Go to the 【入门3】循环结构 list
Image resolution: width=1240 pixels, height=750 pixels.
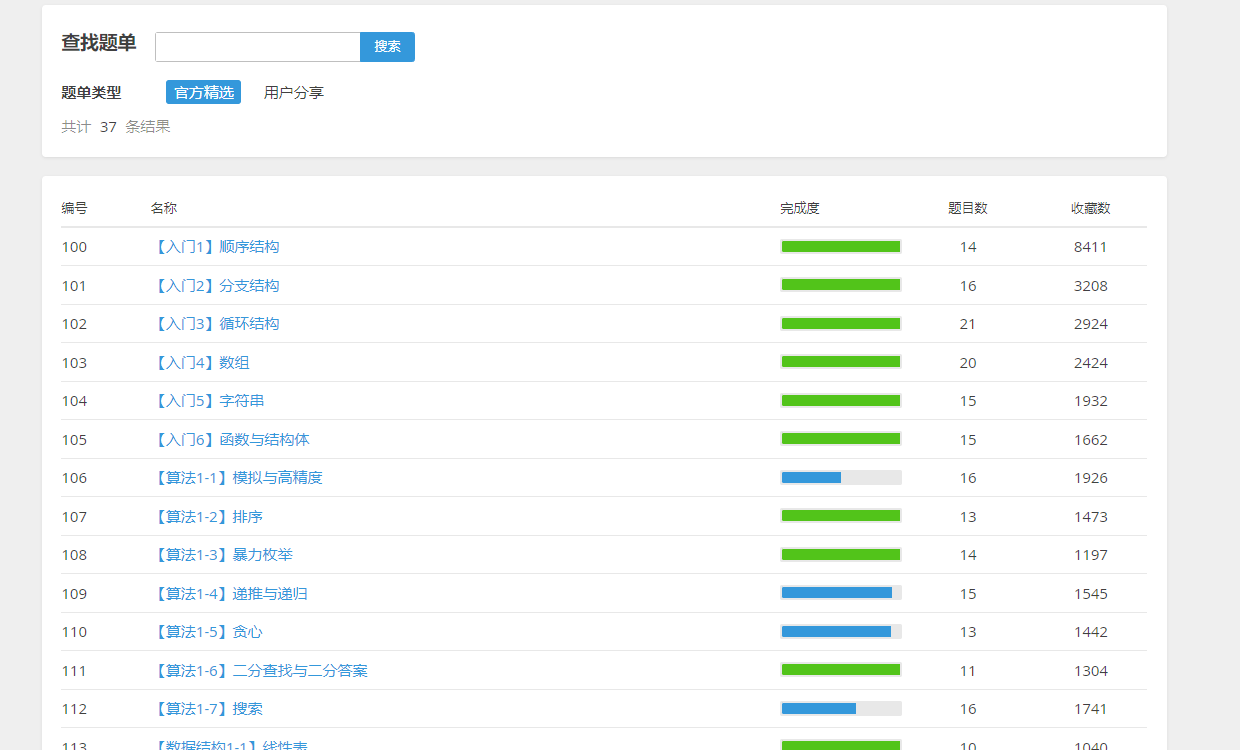click(x=216, y=324)
